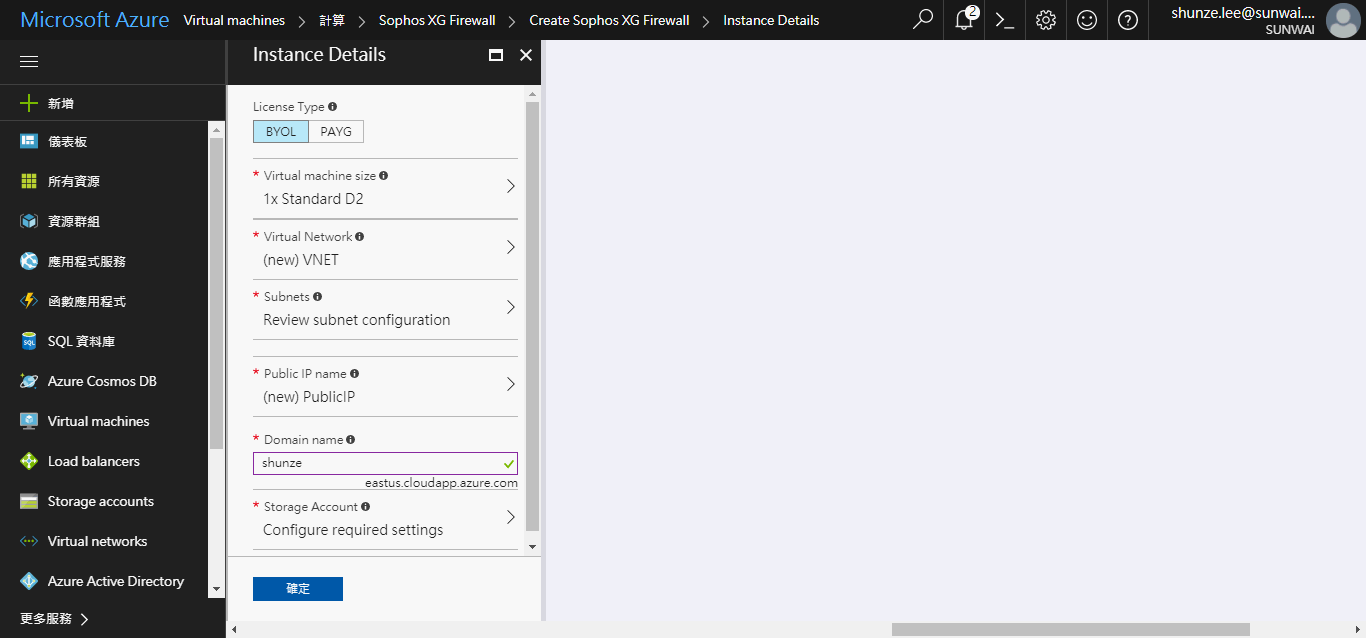Show notifications bell with badge
This screenshot has width=1366, height=638.
tap(965, 19)
